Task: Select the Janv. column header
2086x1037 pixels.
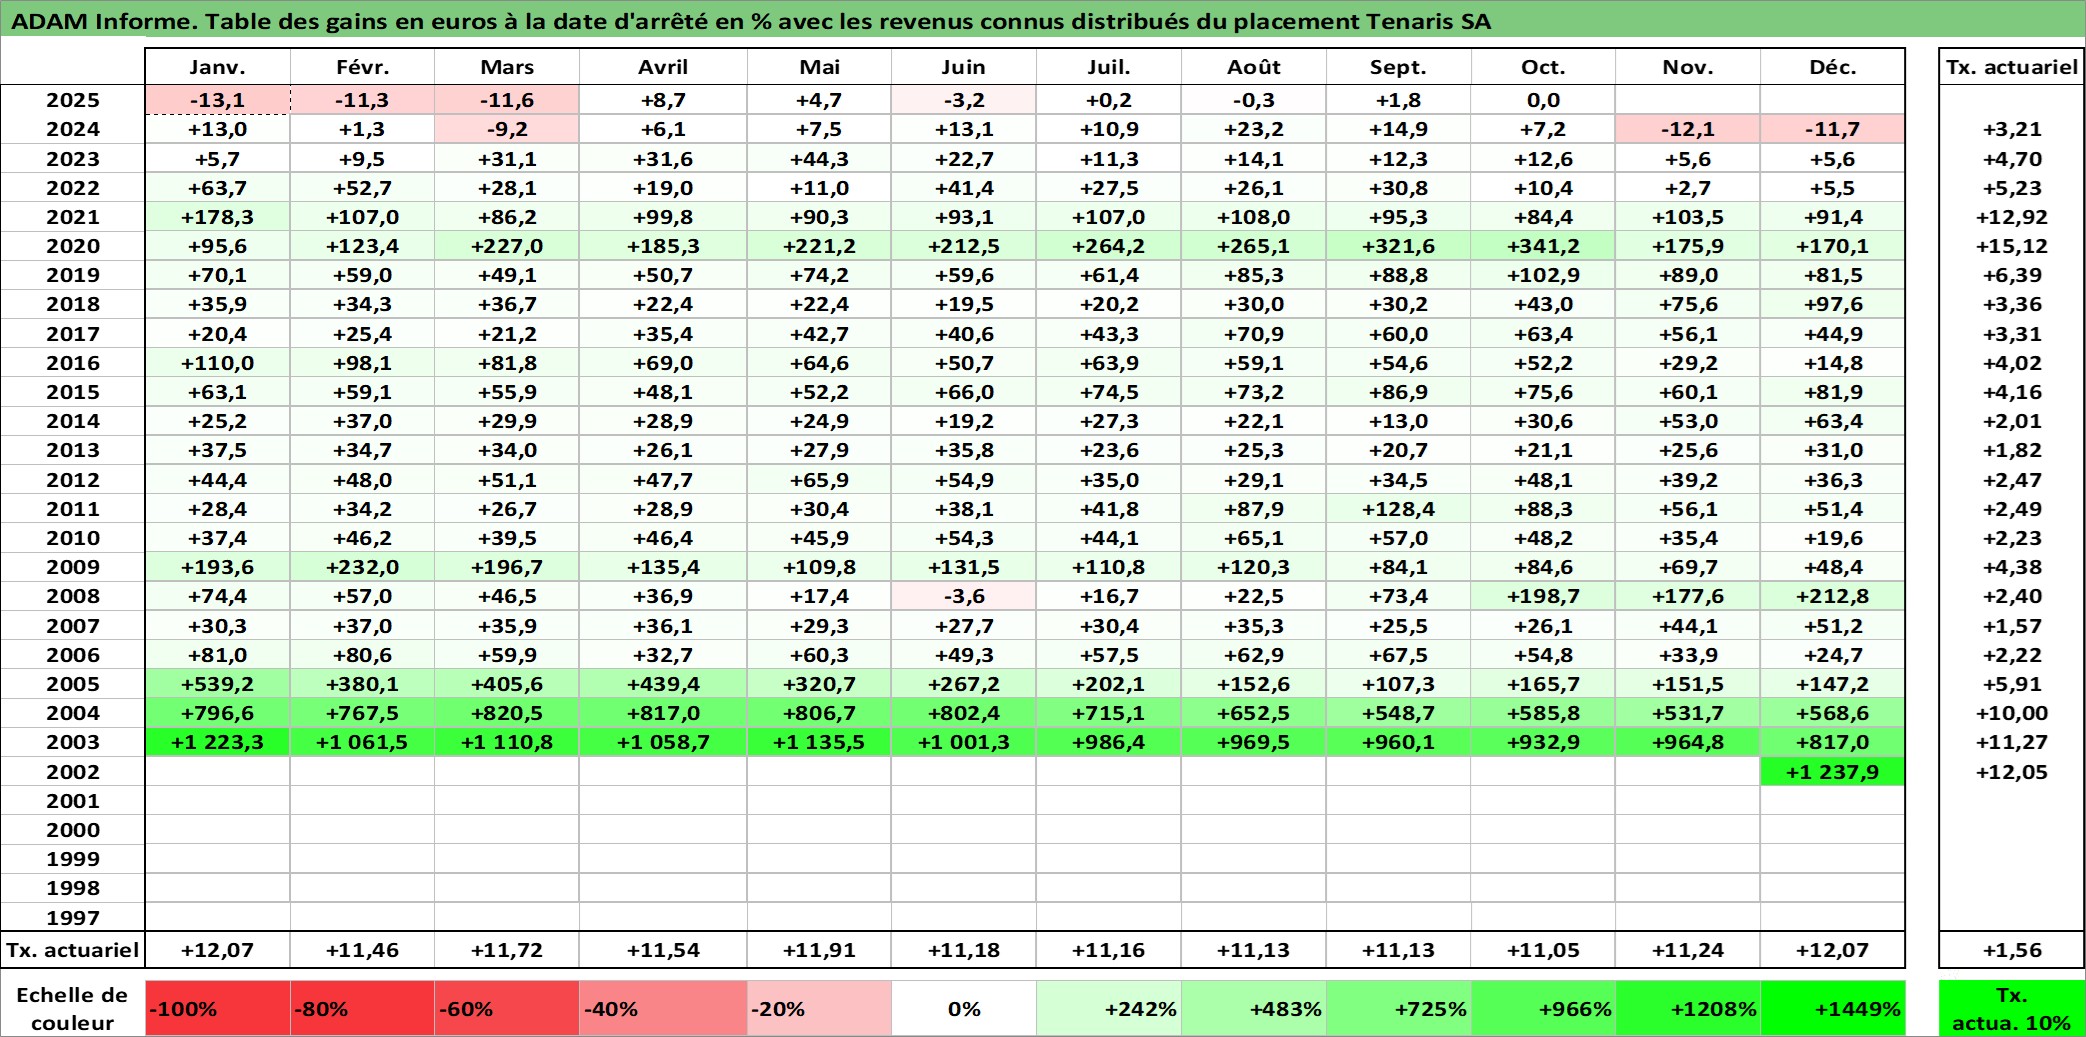Action: (218, 67)
